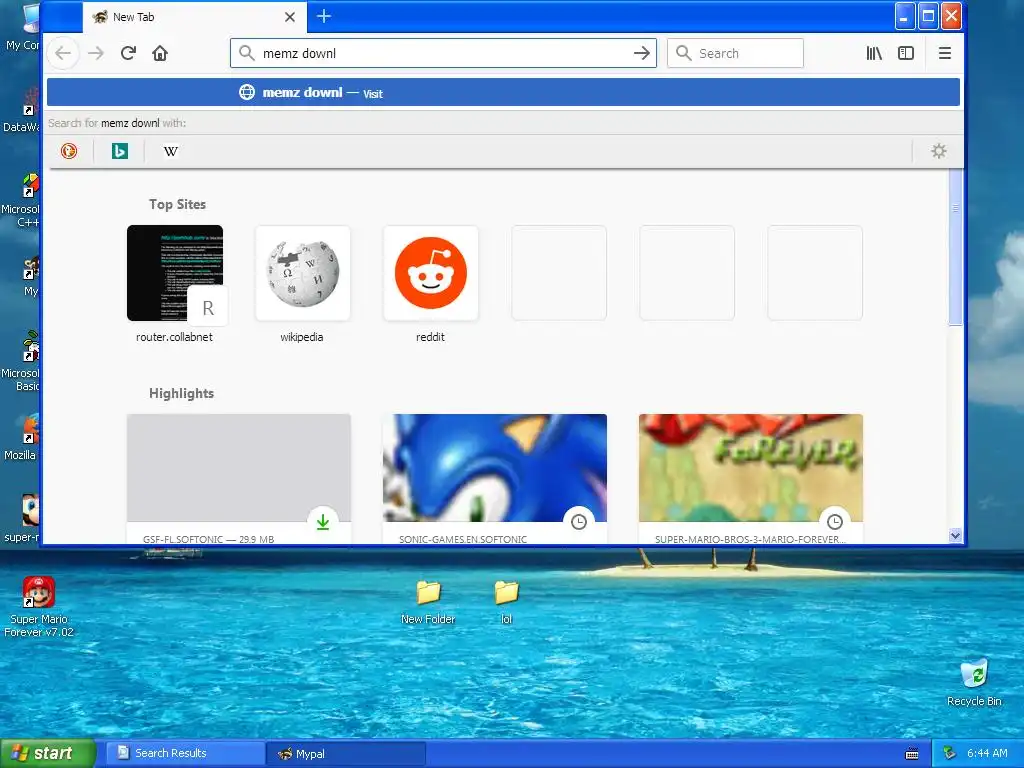Close the New Tab tab
1024x768 pixels.
(290, 17)
